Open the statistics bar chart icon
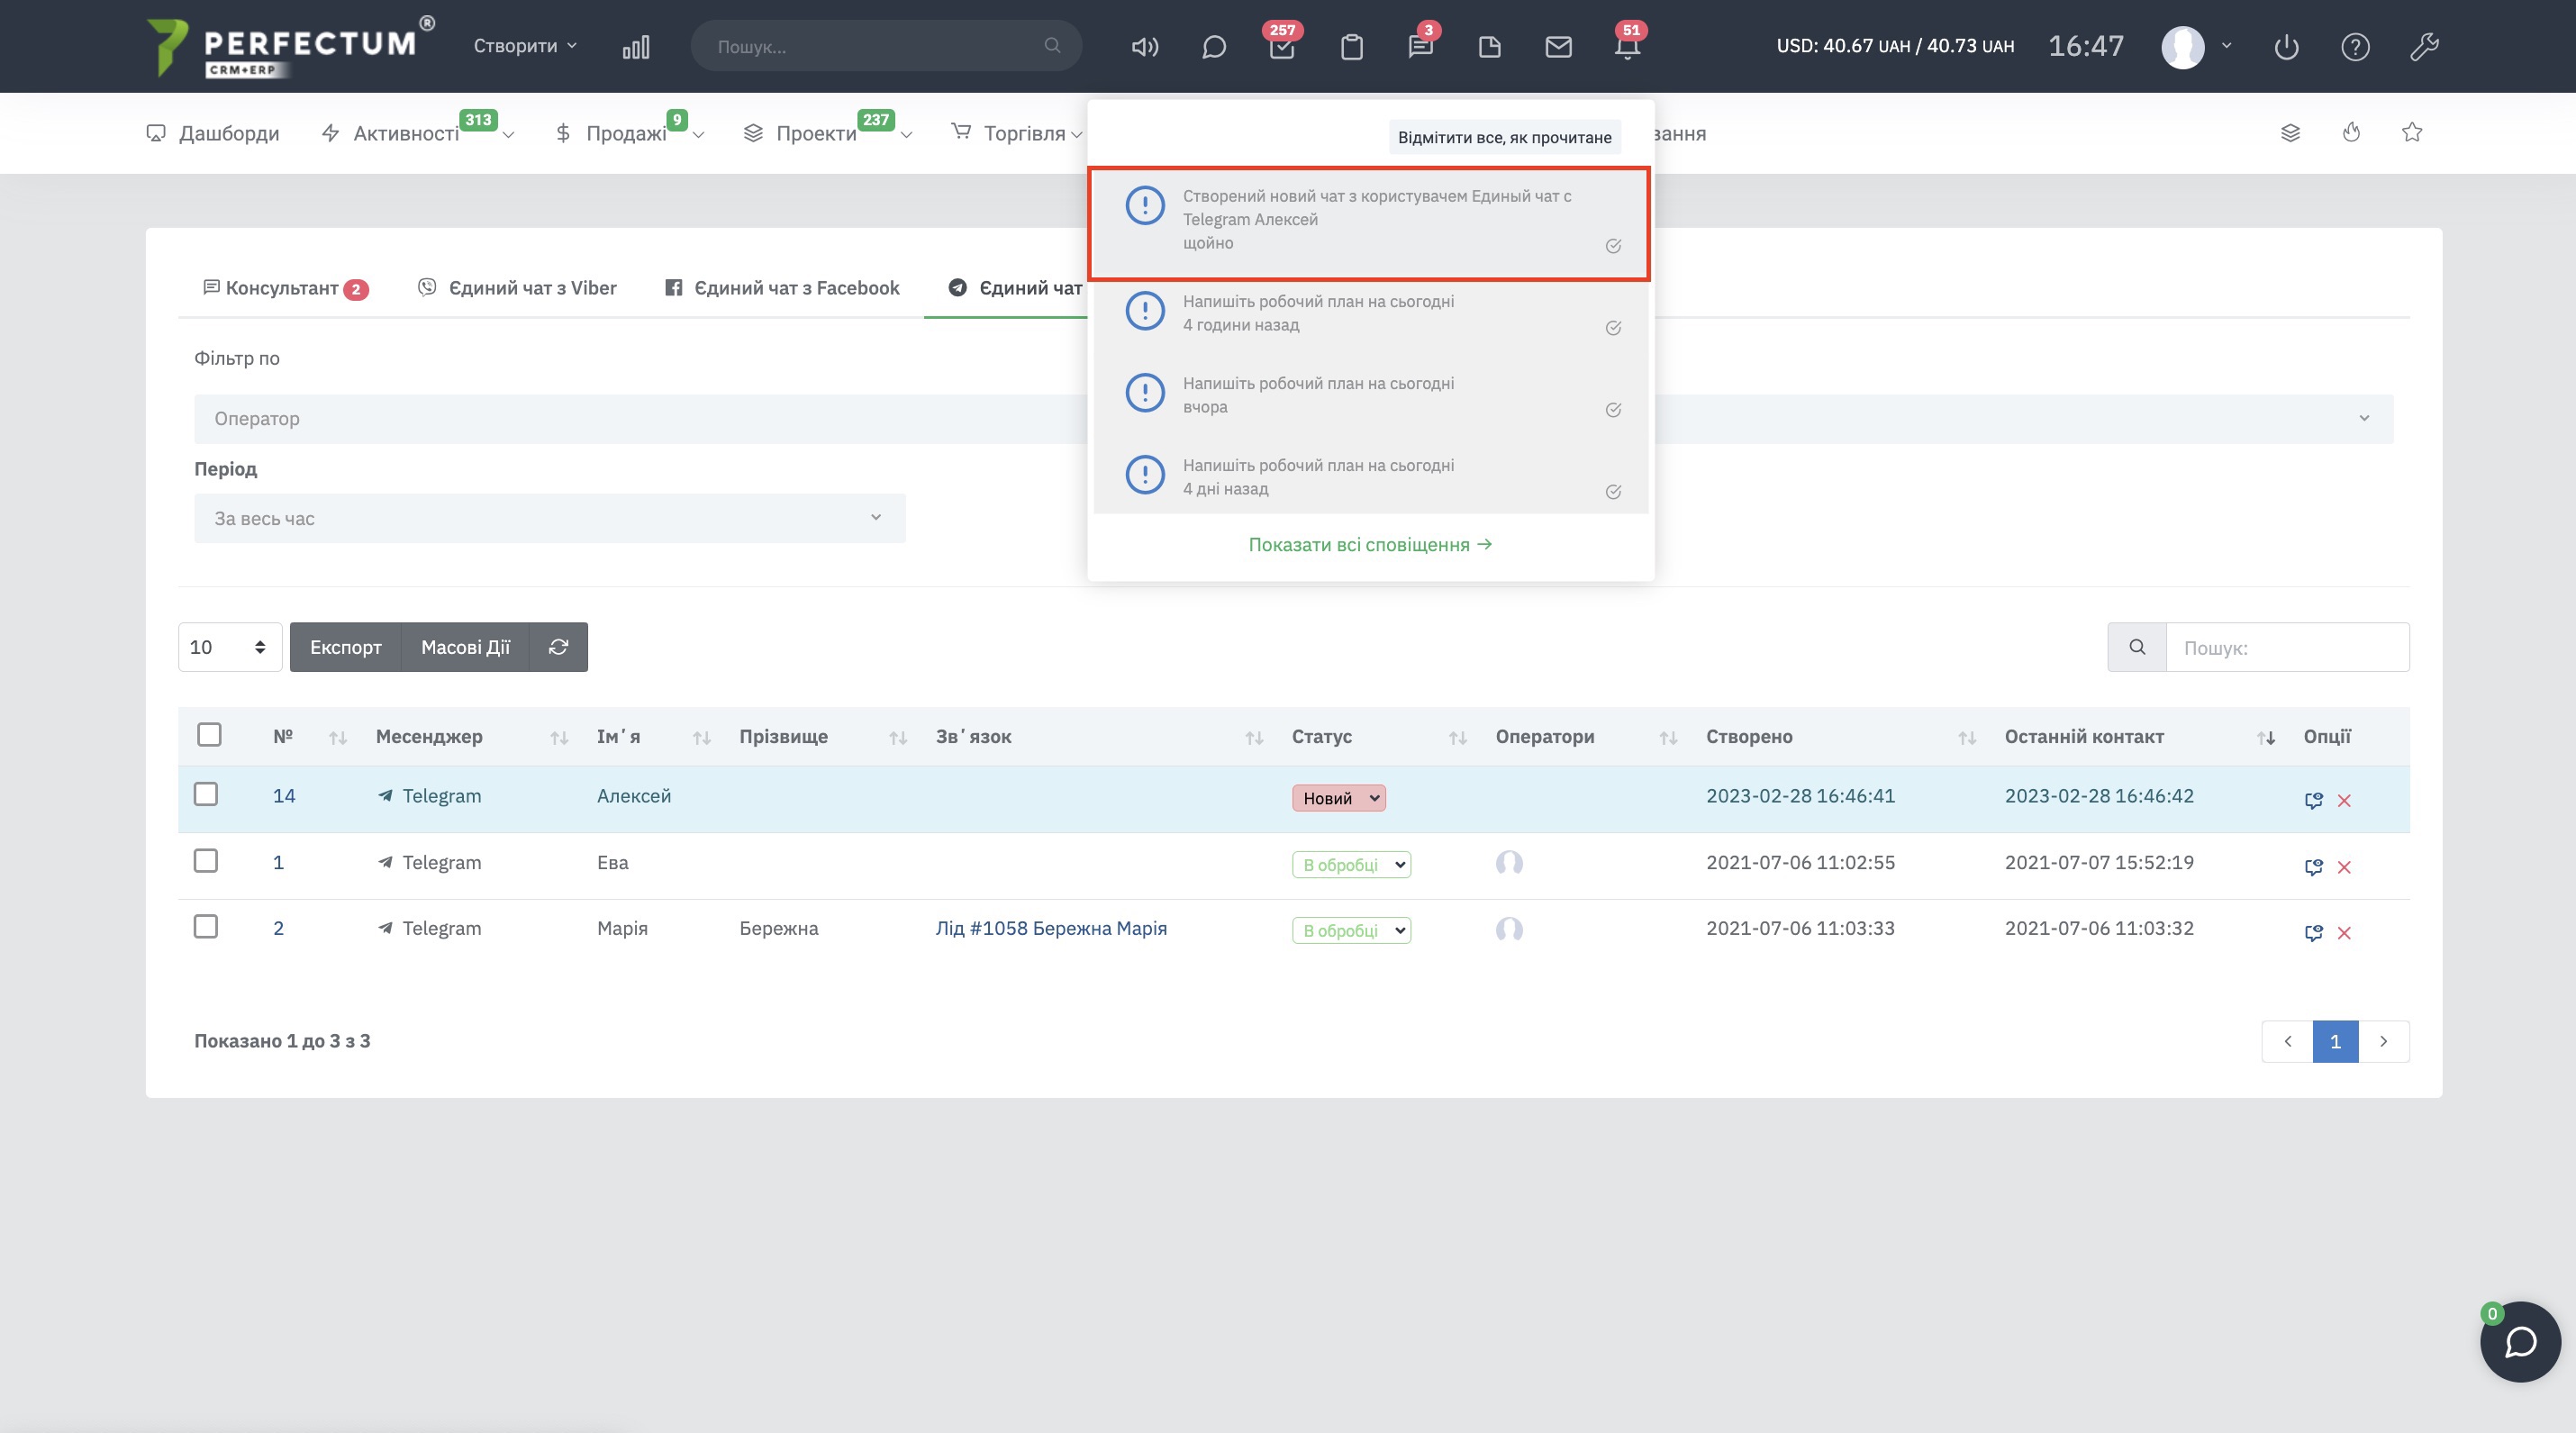The width and height of the screenshot is (2576, 1433). coord(636,47)
